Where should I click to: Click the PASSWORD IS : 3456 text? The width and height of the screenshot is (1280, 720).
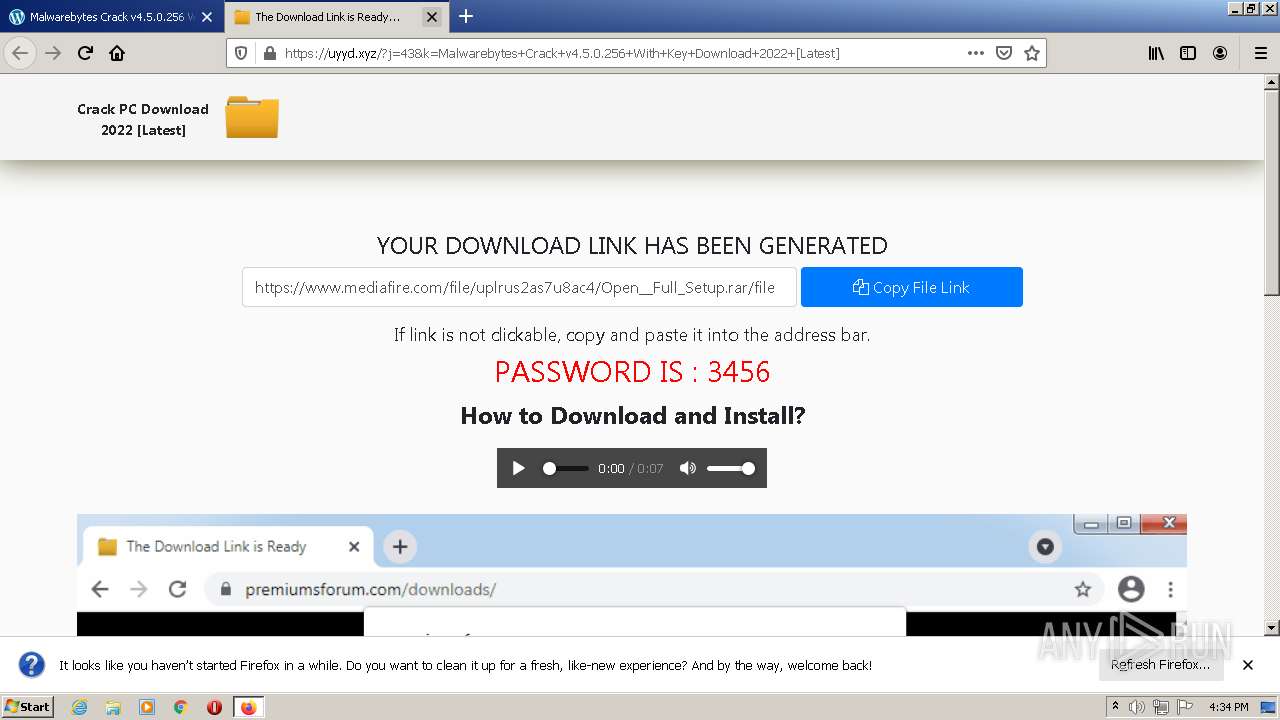(x=632, y=372)
